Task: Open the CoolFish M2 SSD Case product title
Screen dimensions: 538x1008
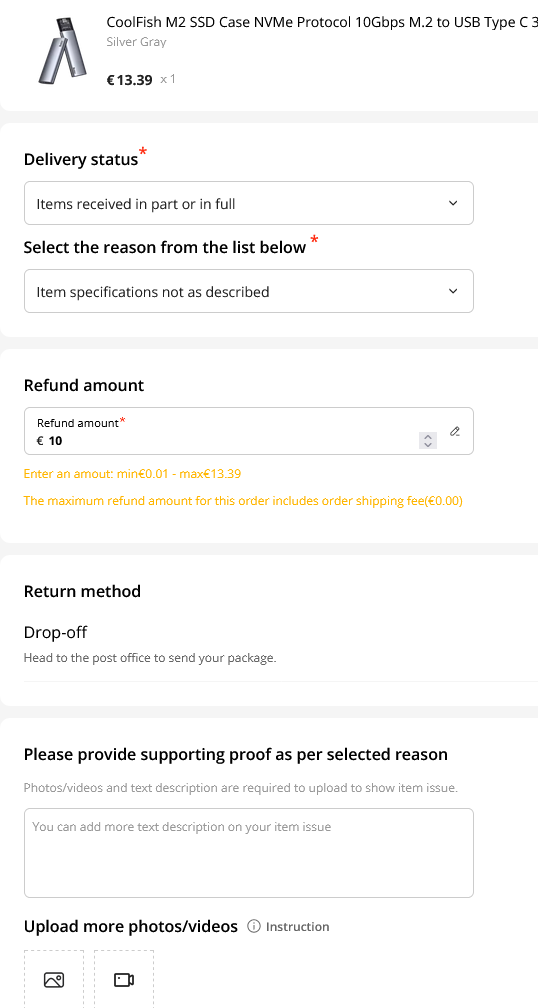Action: (322, 22)
